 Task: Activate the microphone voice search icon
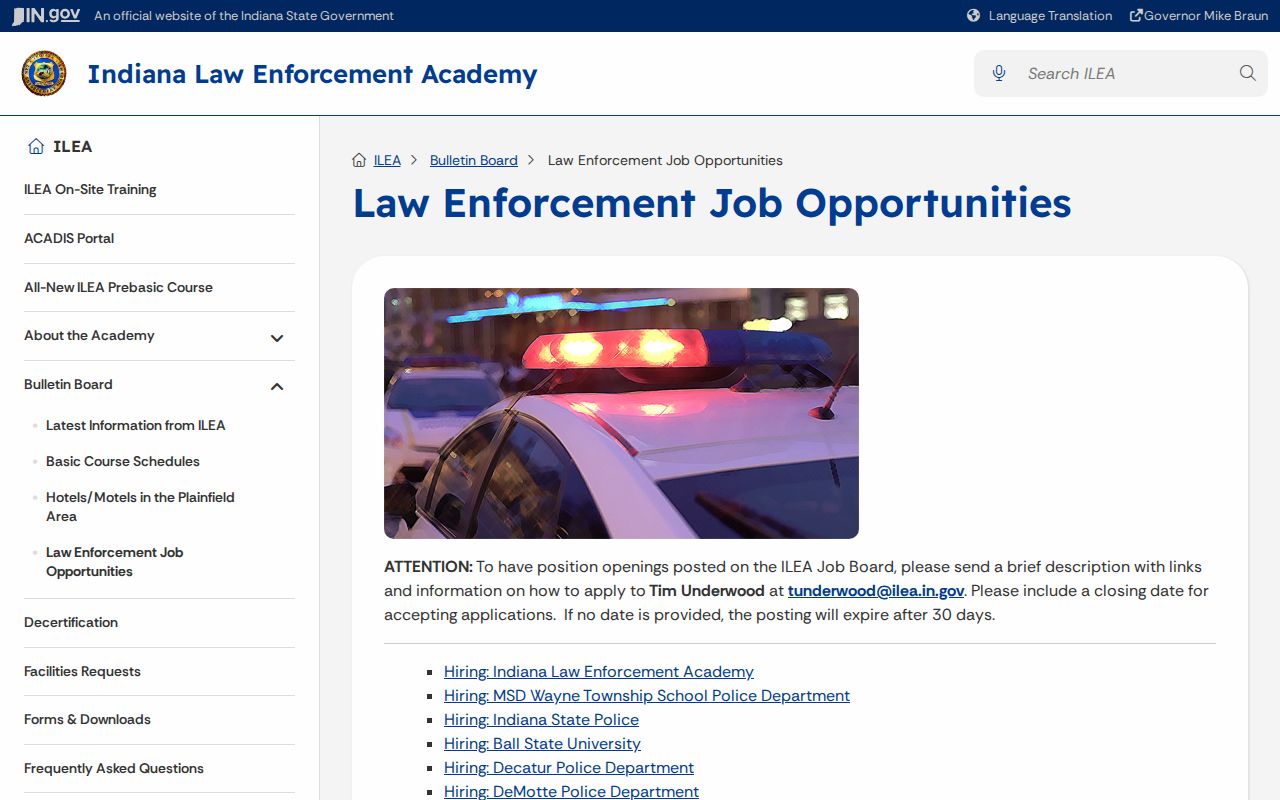coord(999,73)
